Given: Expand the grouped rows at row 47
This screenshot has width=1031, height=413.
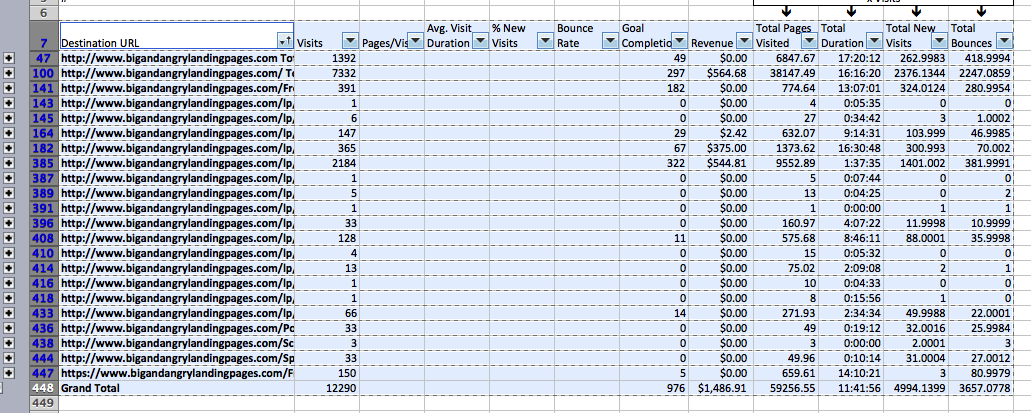Looking at the screenshot, I should click(x=9, y=58).
